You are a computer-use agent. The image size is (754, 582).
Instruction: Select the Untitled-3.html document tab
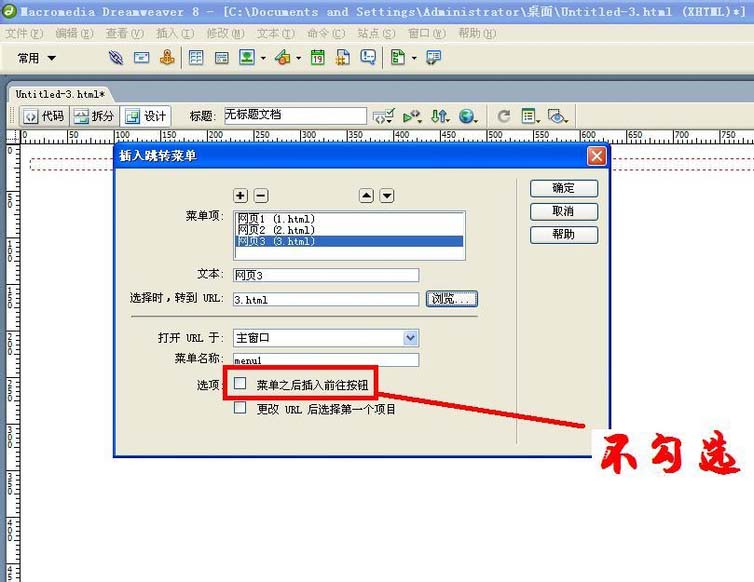(60, 94)
